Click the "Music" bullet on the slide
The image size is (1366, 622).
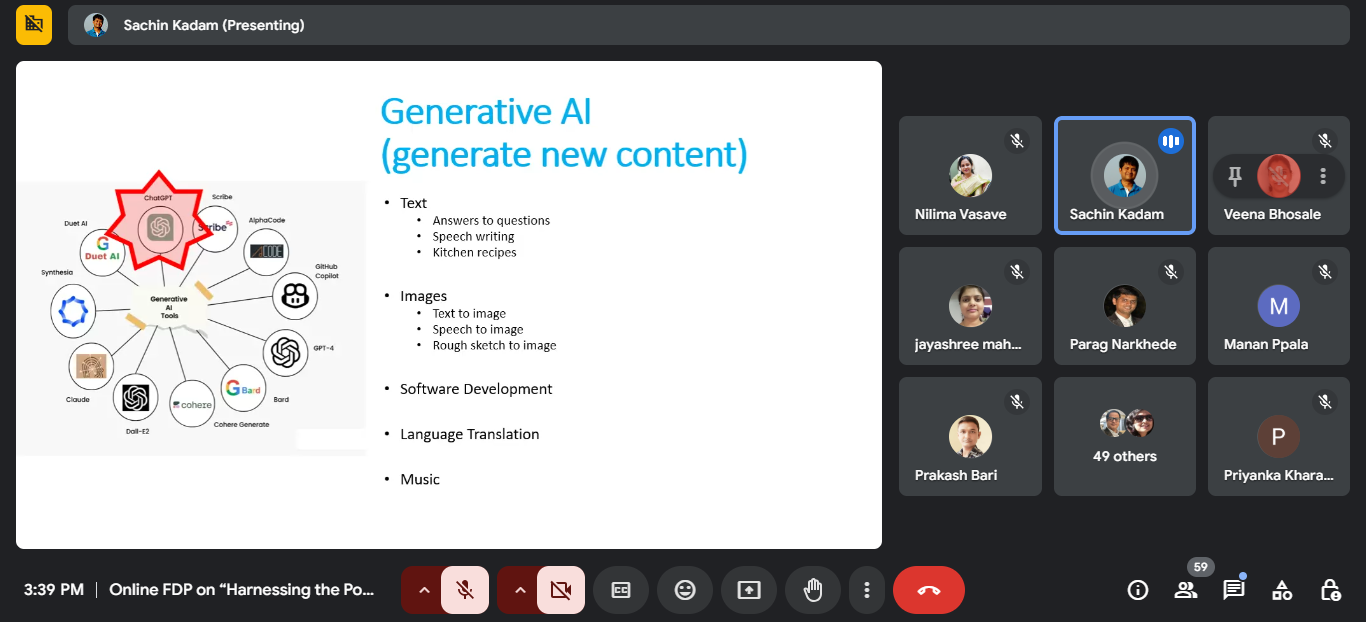tap(420, 479)
